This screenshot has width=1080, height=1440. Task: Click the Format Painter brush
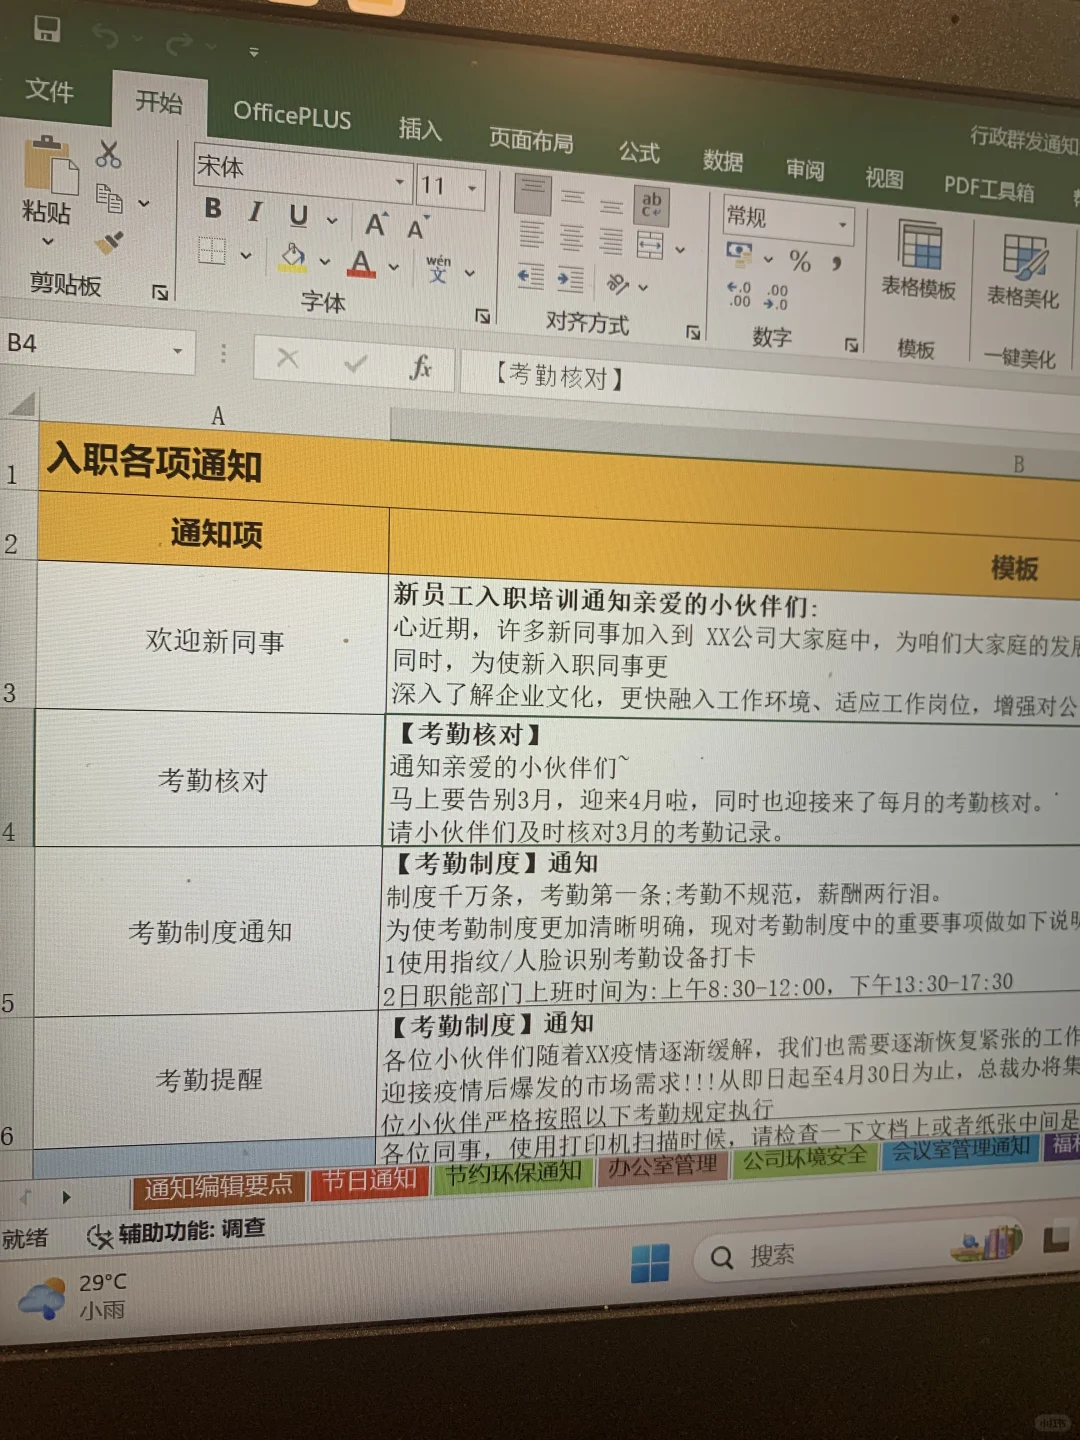[x=108, y=242]
